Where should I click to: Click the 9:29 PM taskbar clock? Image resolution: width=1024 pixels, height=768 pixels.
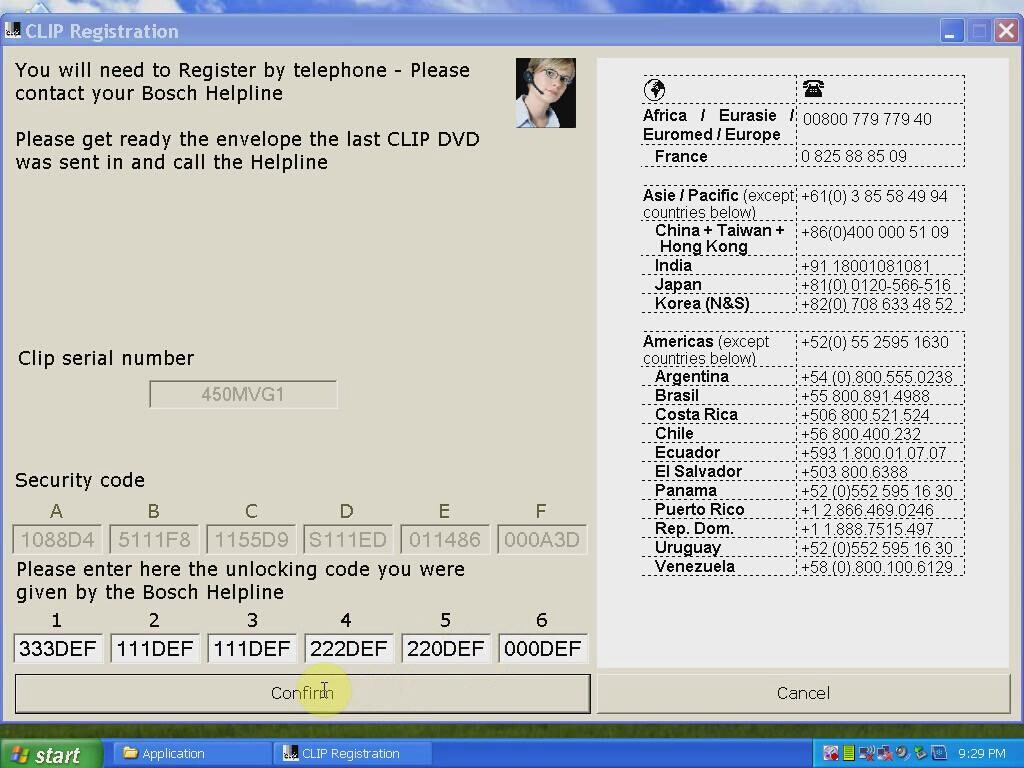click(982, 754)
